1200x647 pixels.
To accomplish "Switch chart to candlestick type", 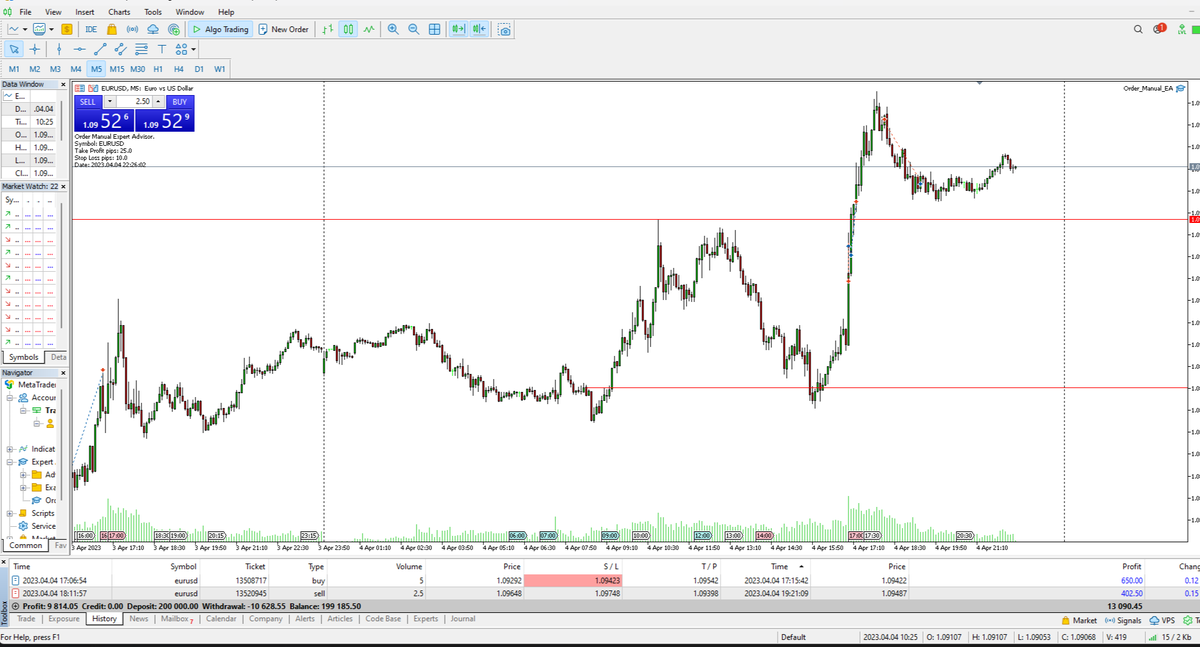I will pos(349,29).
